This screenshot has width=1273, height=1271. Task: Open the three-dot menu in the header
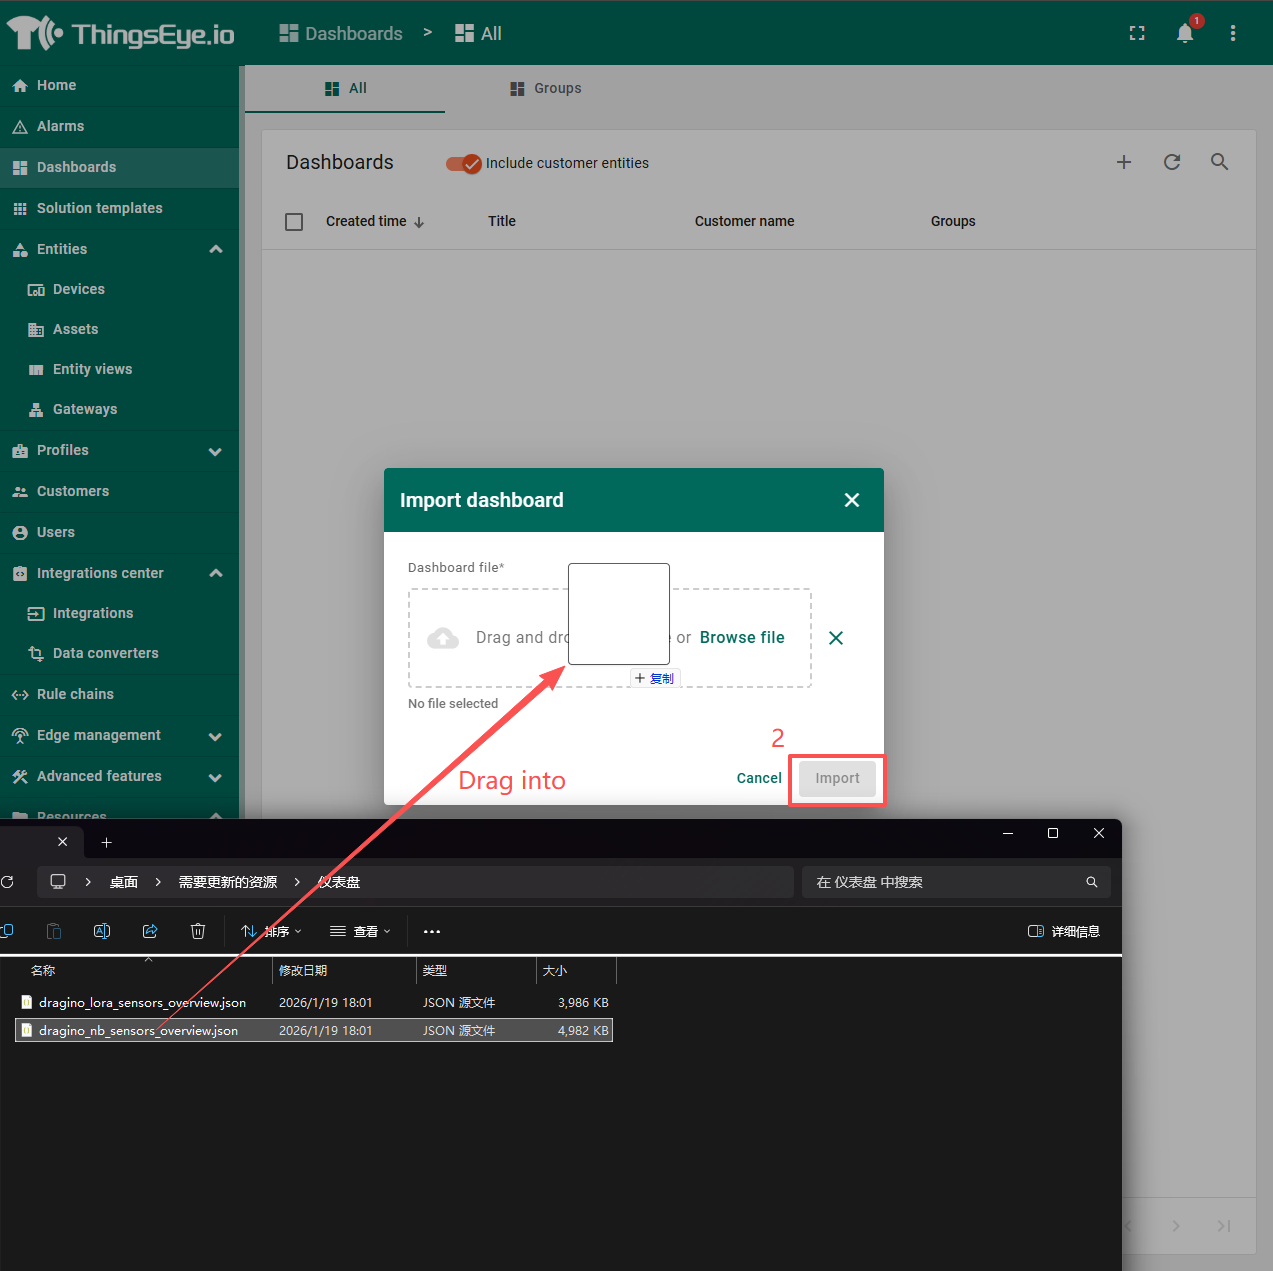[1233, 34]
